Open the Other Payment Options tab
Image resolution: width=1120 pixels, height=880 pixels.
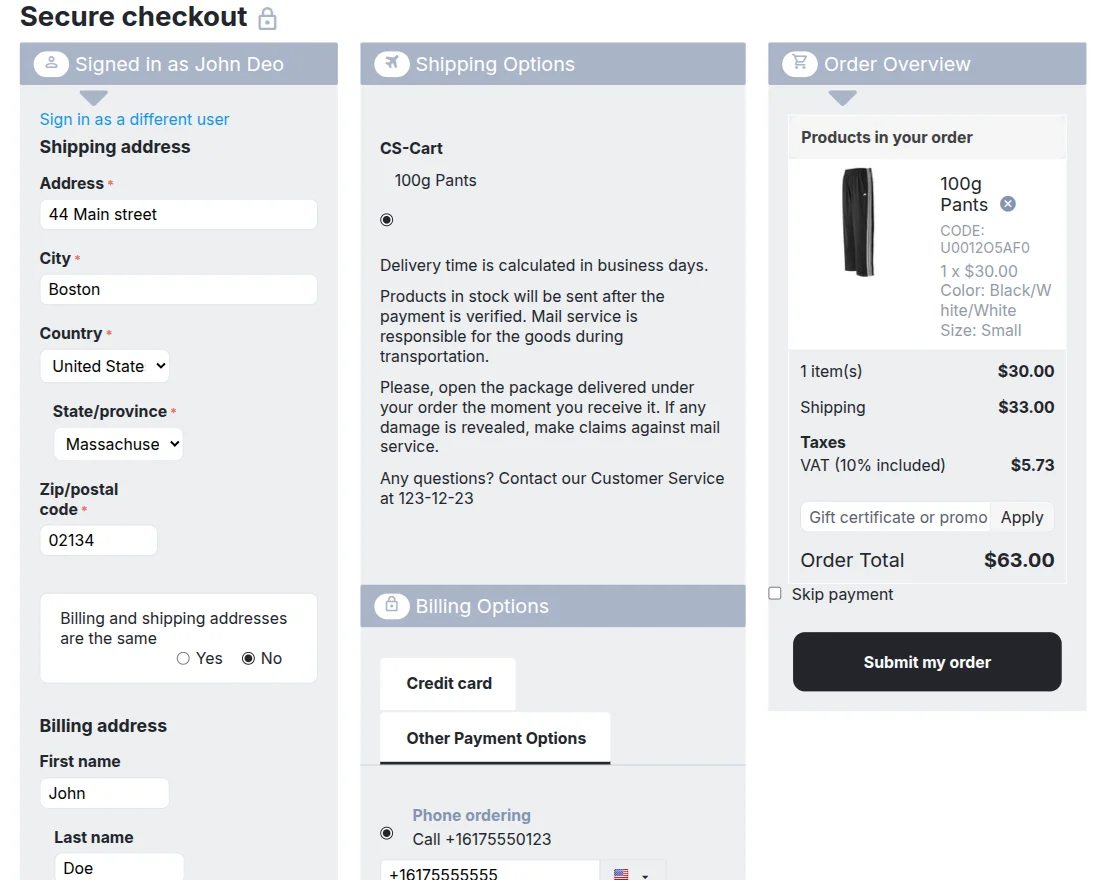(496, 738)
